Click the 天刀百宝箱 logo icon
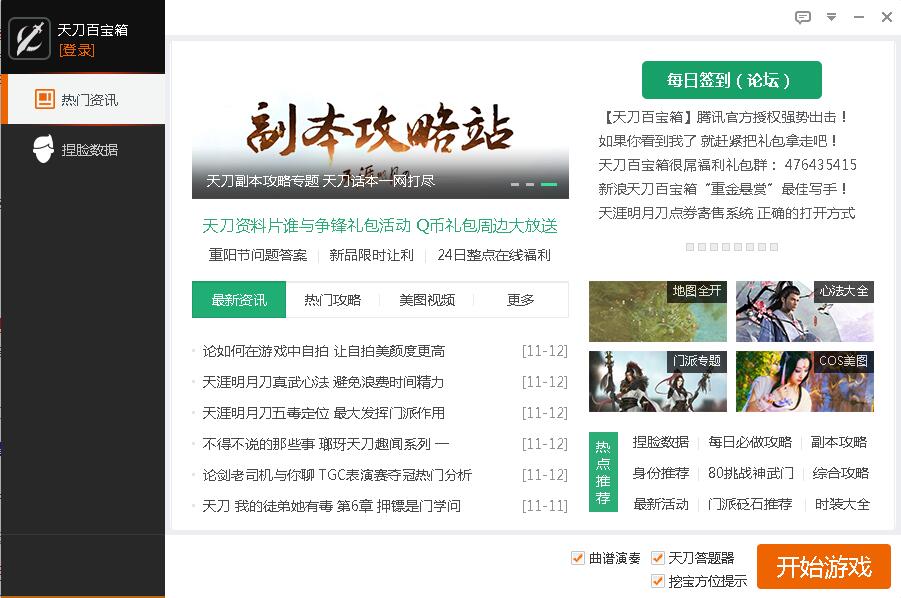The height and width of the screenshot is (598, 901). (x=30, y=40)
